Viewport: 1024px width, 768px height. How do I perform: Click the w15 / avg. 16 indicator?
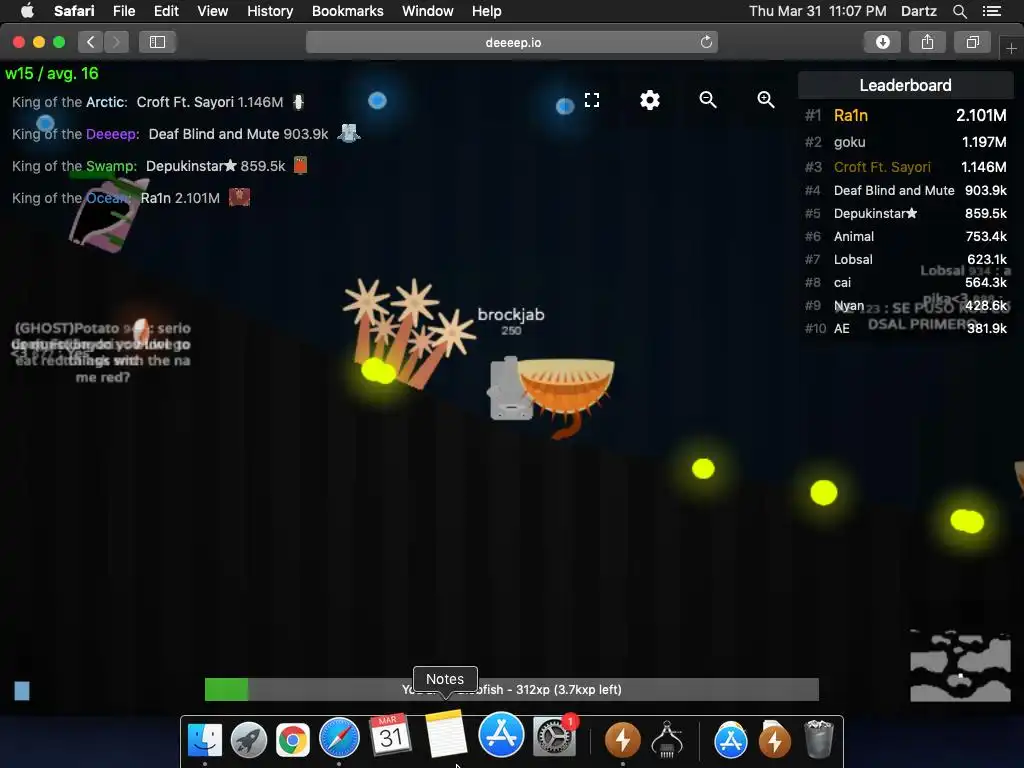coord(52,73)
